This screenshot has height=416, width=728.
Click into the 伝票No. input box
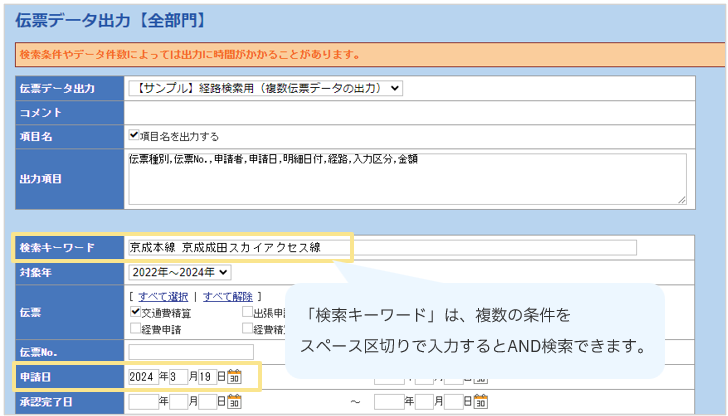pyautogui.click(x=191, y=351)
